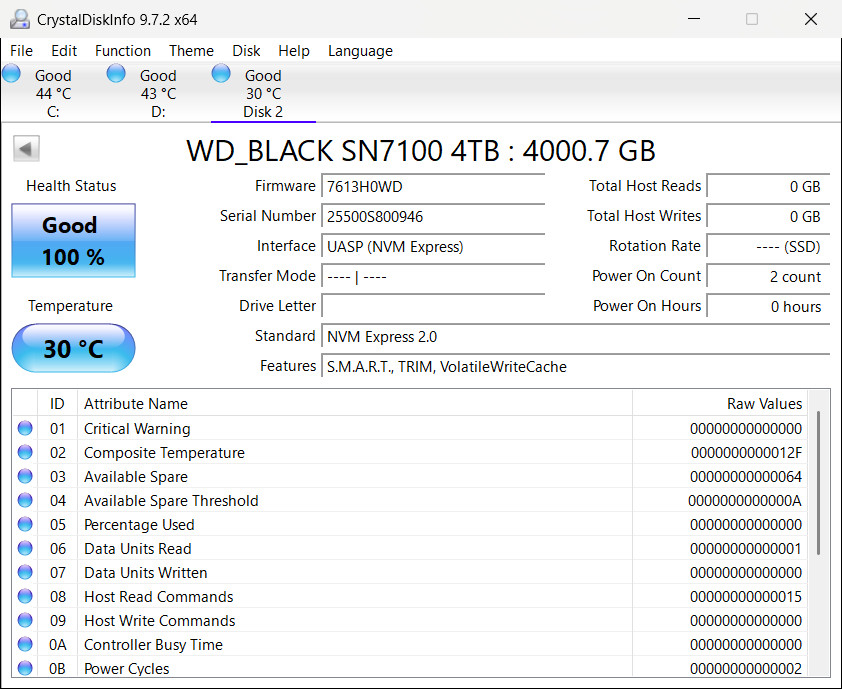This screenshot has width=842, height=689.
Task: Click raw value 0000000000012F
Action: click(746, 453)
